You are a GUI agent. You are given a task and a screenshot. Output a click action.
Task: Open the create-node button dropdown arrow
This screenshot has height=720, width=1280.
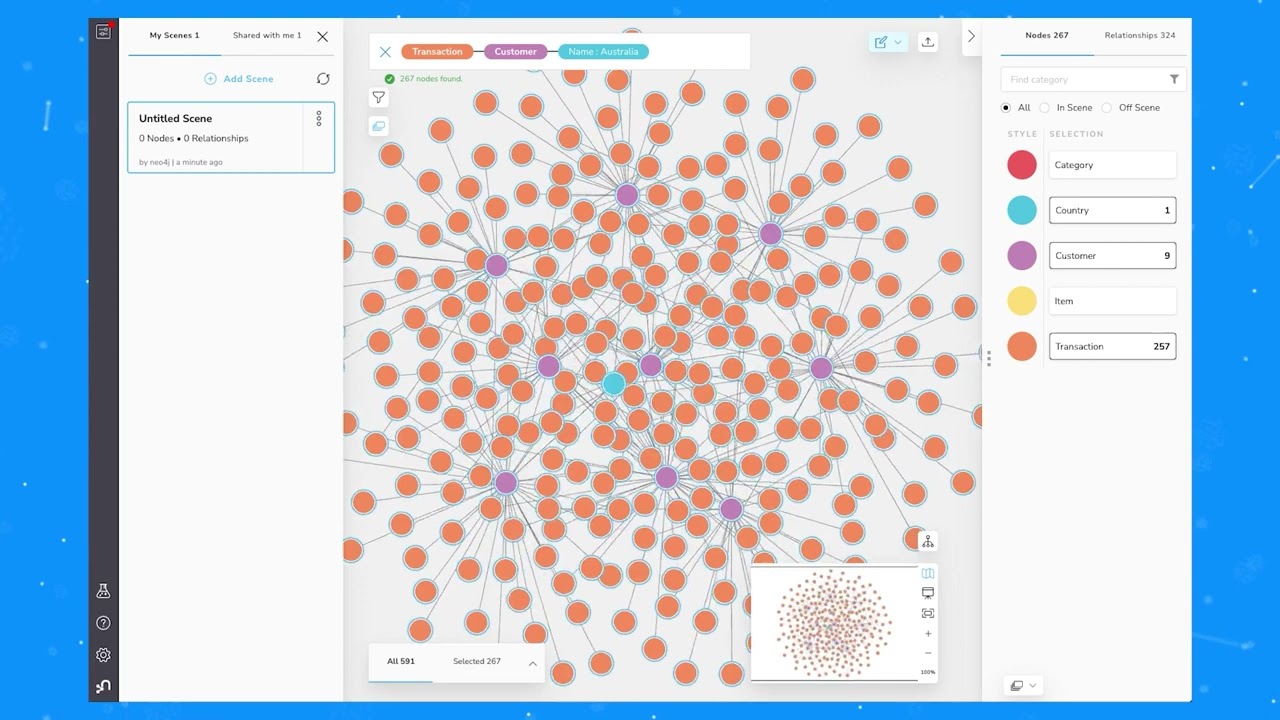click(898, 42)
